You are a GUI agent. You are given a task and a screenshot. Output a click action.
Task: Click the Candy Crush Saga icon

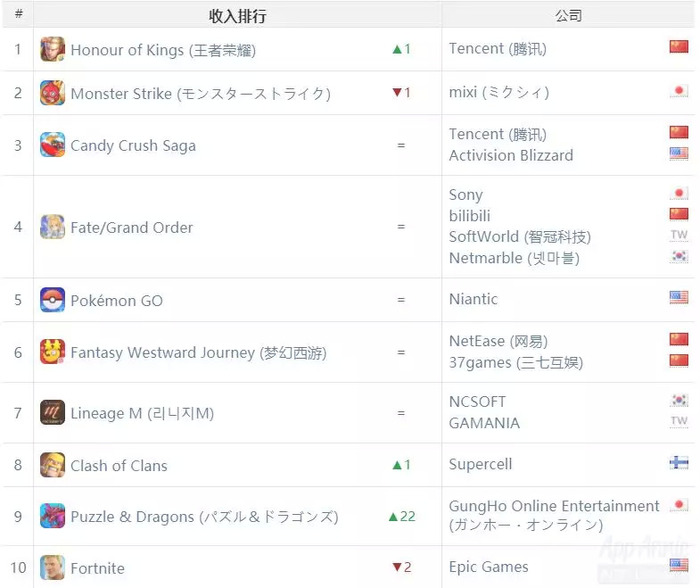click(x=52, y=145)
